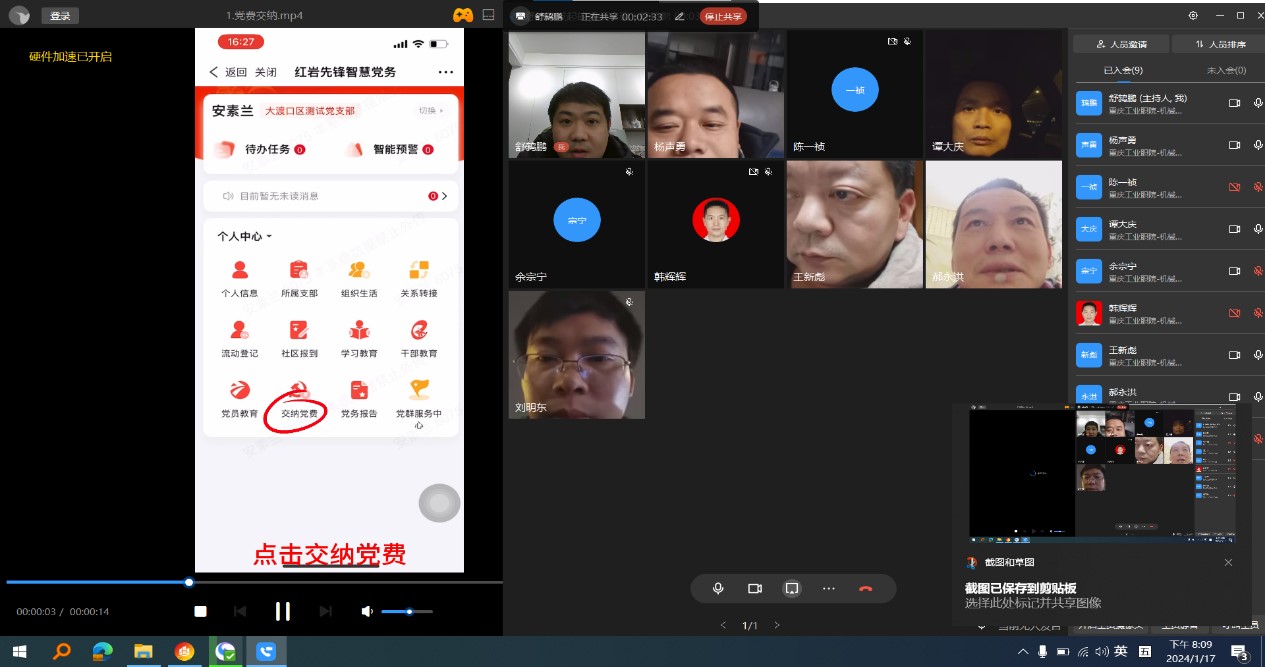Seek on the video progress bar
This screenshot has width=1265, height=667.
(x=252, y=582)
